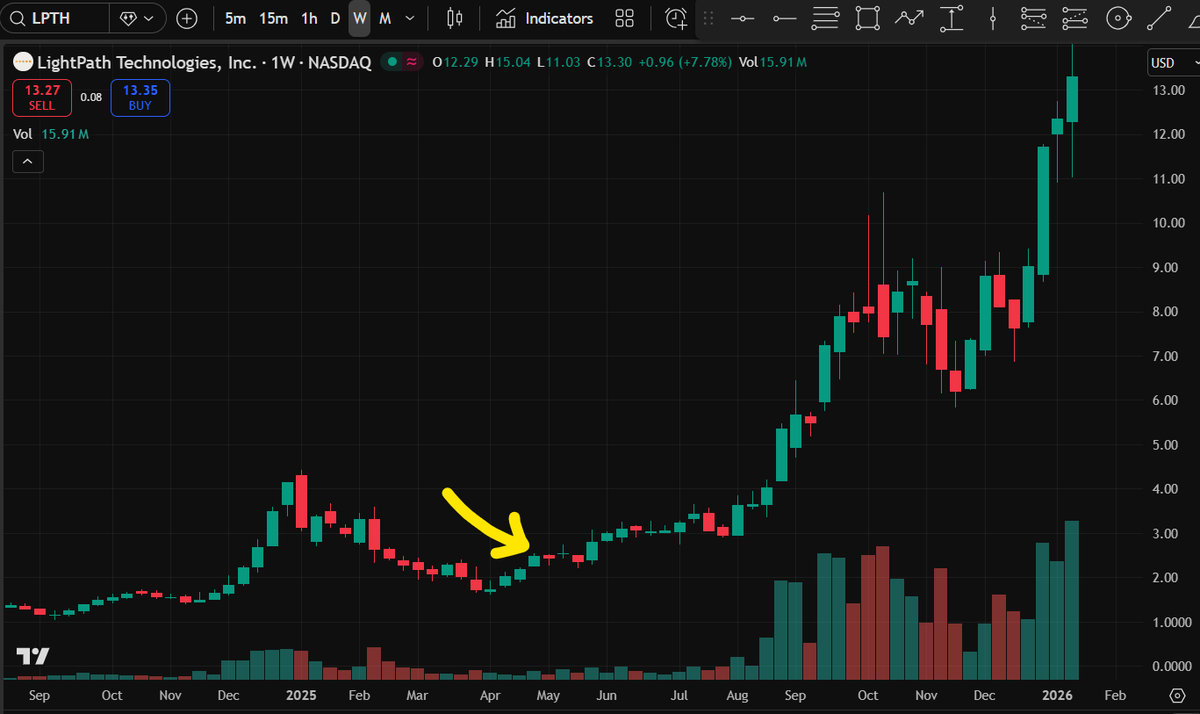Create an alert with the clock icon
1200x714 pixels.
tap(677, 18)
